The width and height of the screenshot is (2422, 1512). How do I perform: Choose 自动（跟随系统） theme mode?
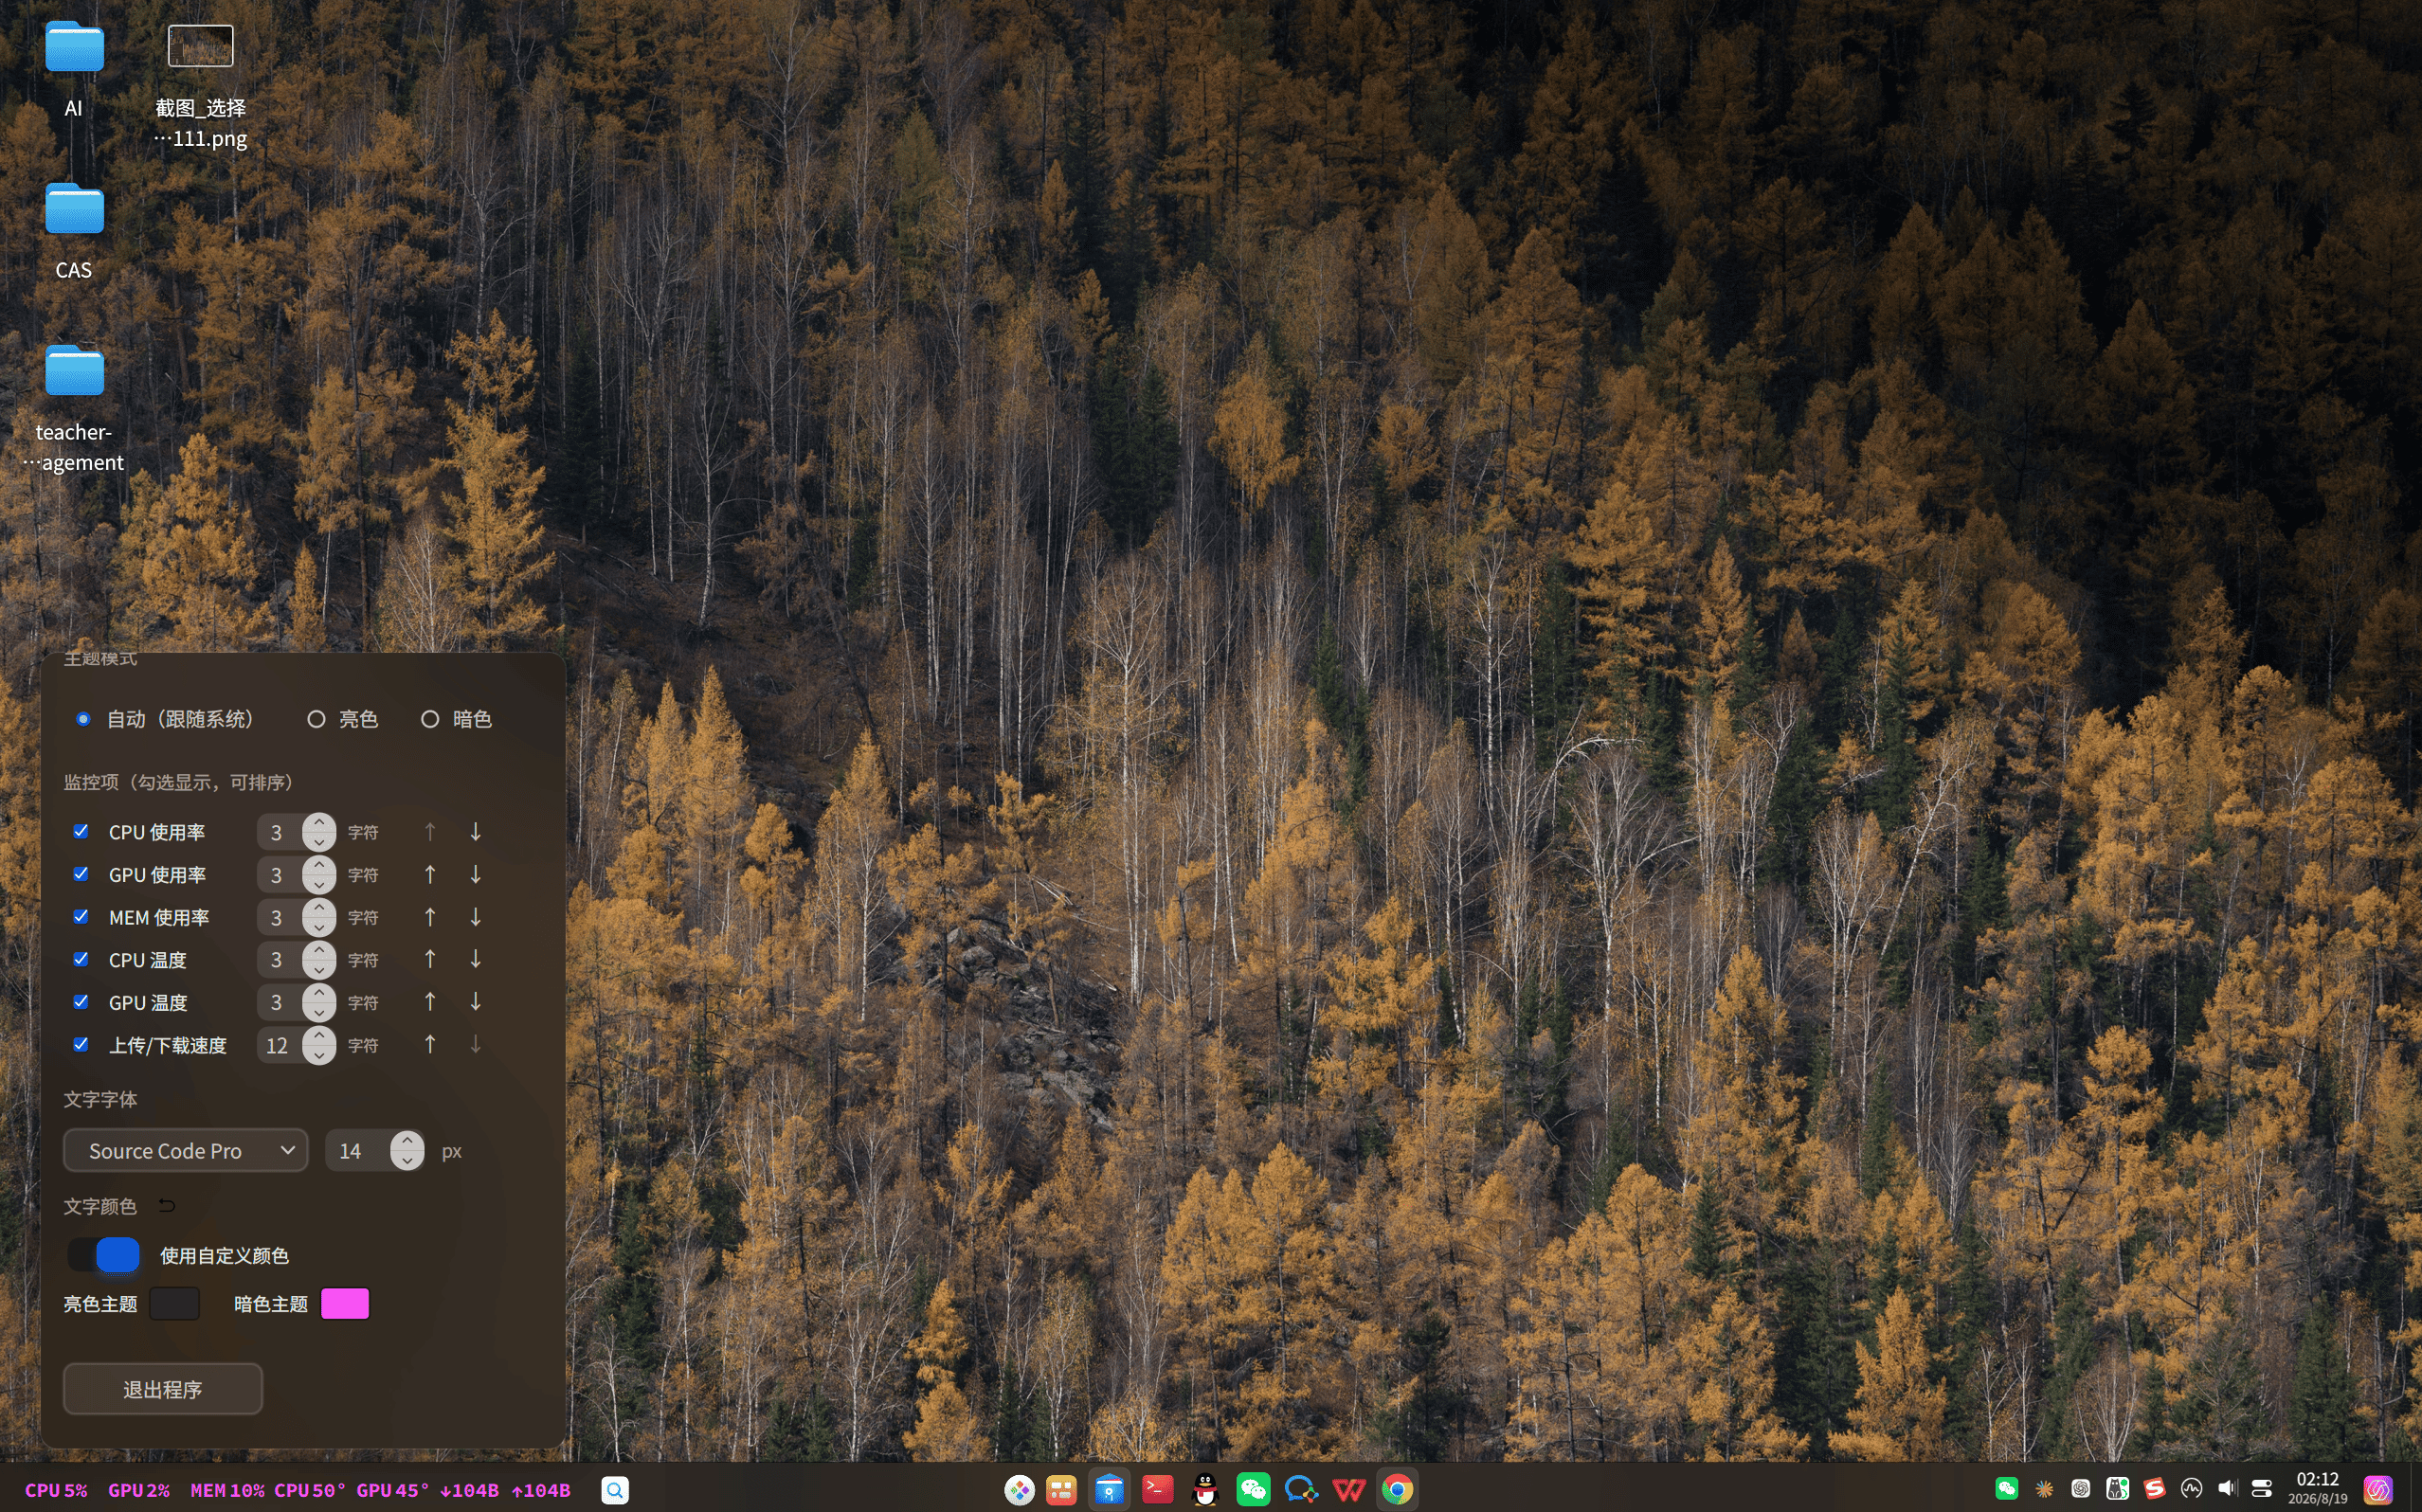84,719
